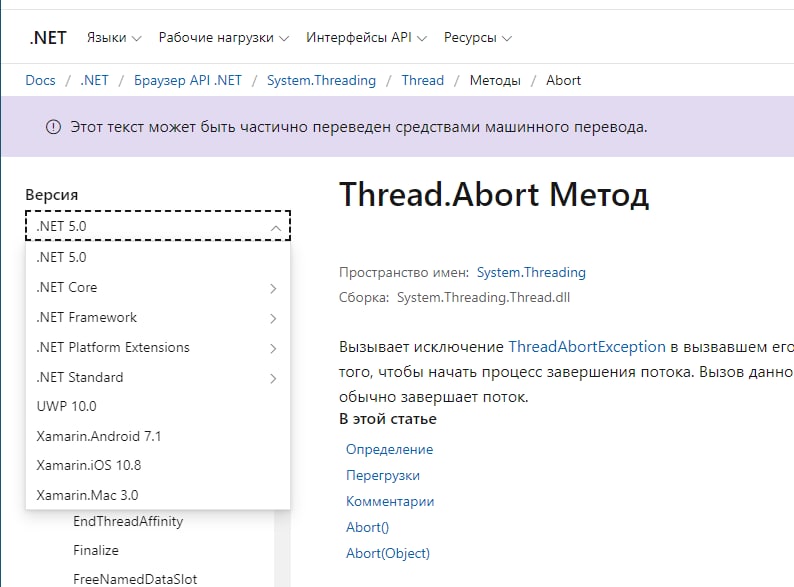Click the Методы breadcrumb text
The image size is (794, 587).
click(x=495, y=81)
